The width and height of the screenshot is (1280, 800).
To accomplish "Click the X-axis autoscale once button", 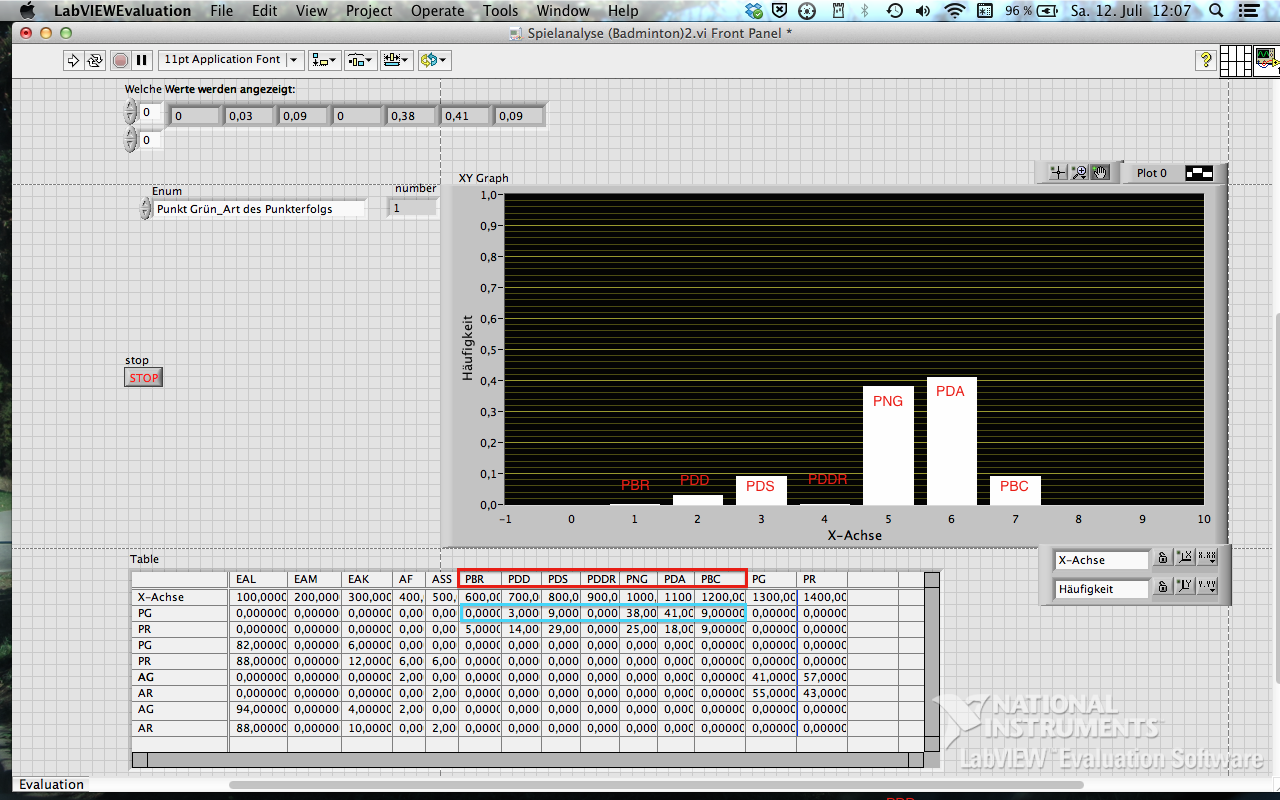I will click(x=1184, y=559).
